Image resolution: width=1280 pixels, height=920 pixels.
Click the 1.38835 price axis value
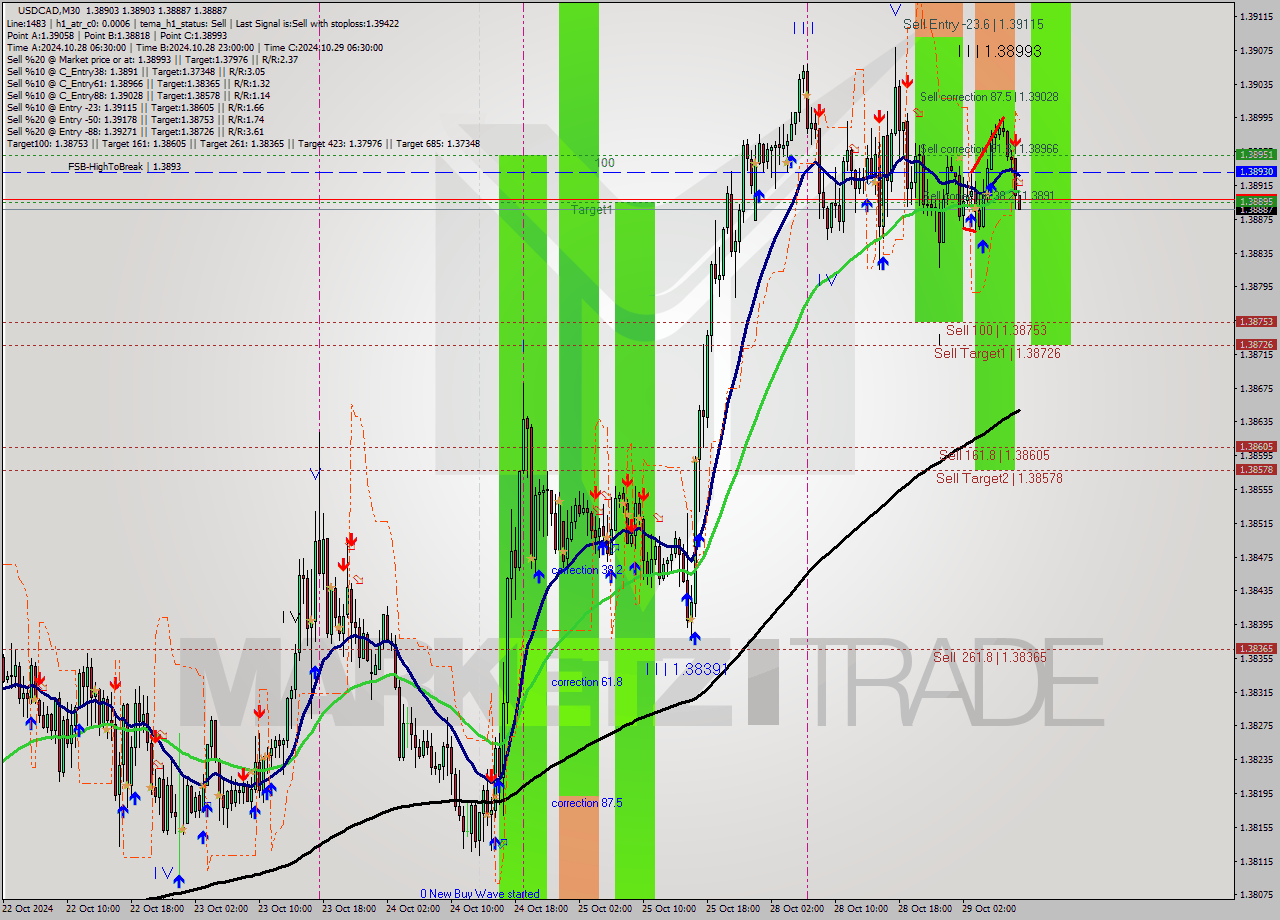coord(1256,253)
